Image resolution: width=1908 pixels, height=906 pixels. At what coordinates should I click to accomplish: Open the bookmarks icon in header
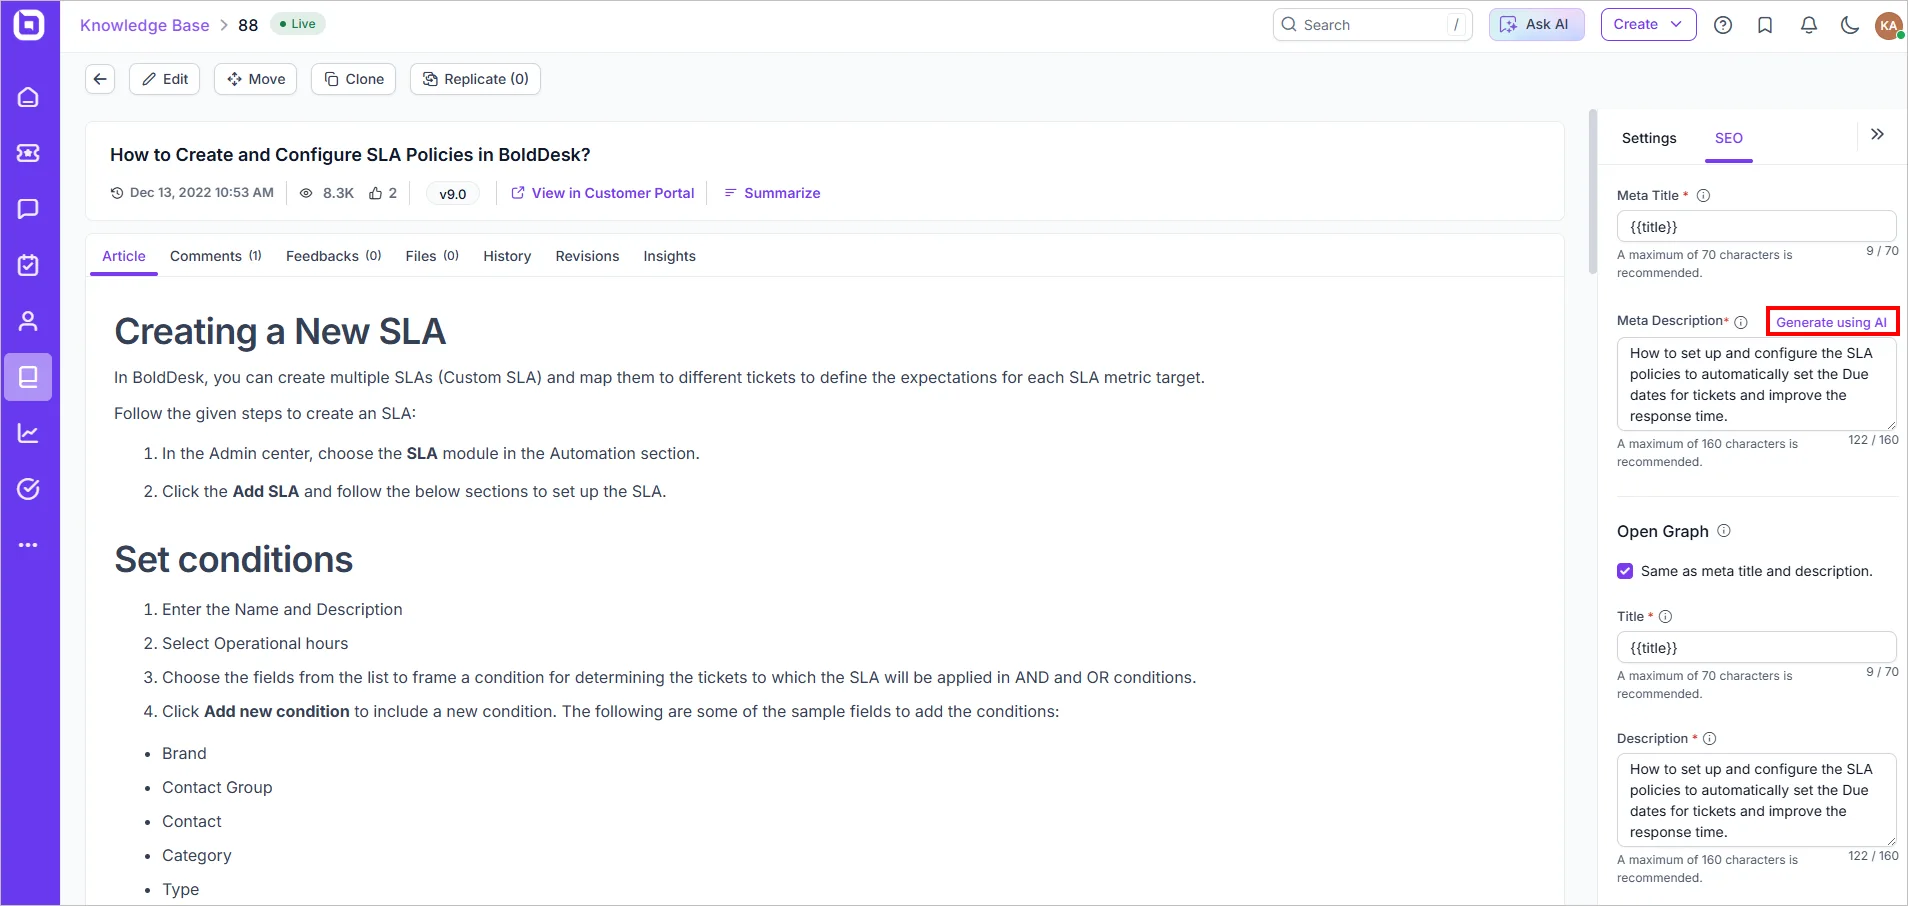[1765, 25]
